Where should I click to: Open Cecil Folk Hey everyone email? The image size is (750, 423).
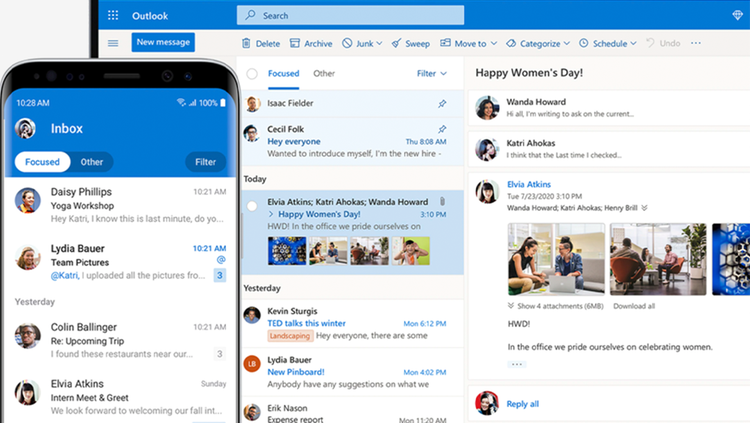(353, 142)
